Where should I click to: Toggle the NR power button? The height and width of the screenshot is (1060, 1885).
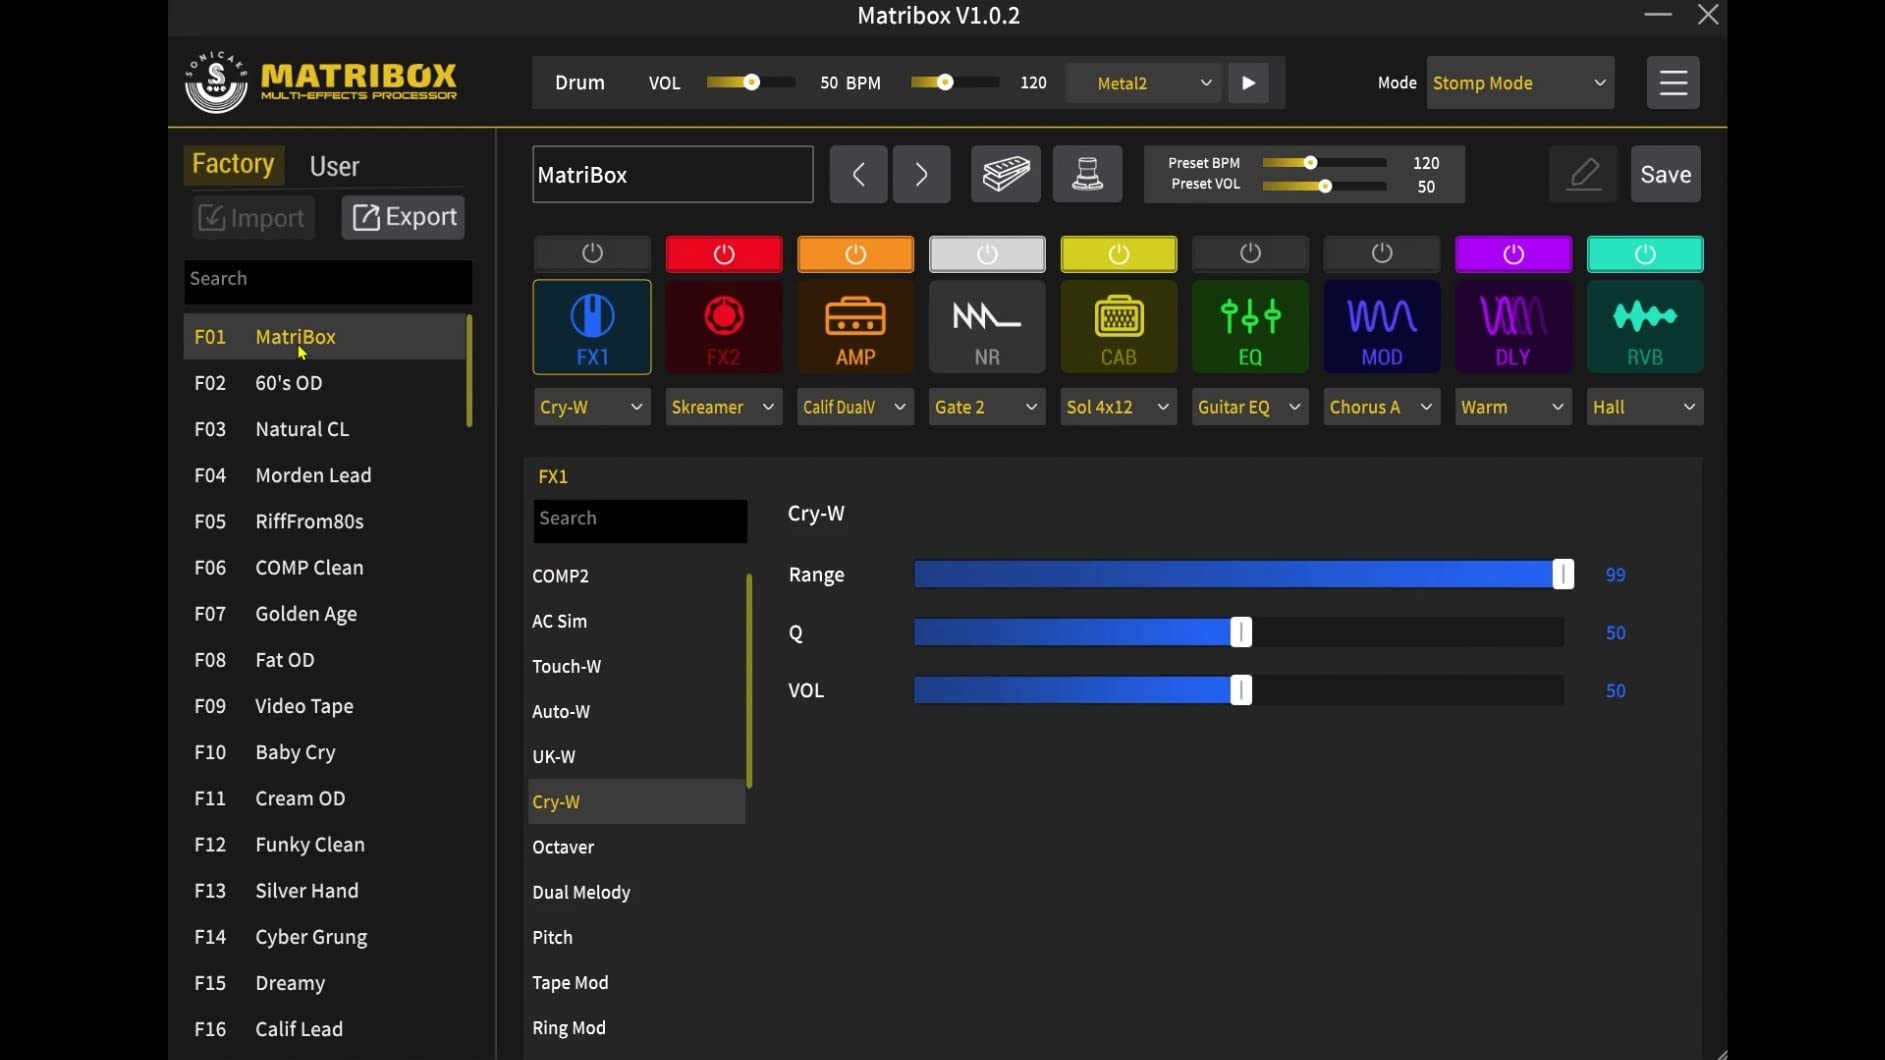coord(987,254)
